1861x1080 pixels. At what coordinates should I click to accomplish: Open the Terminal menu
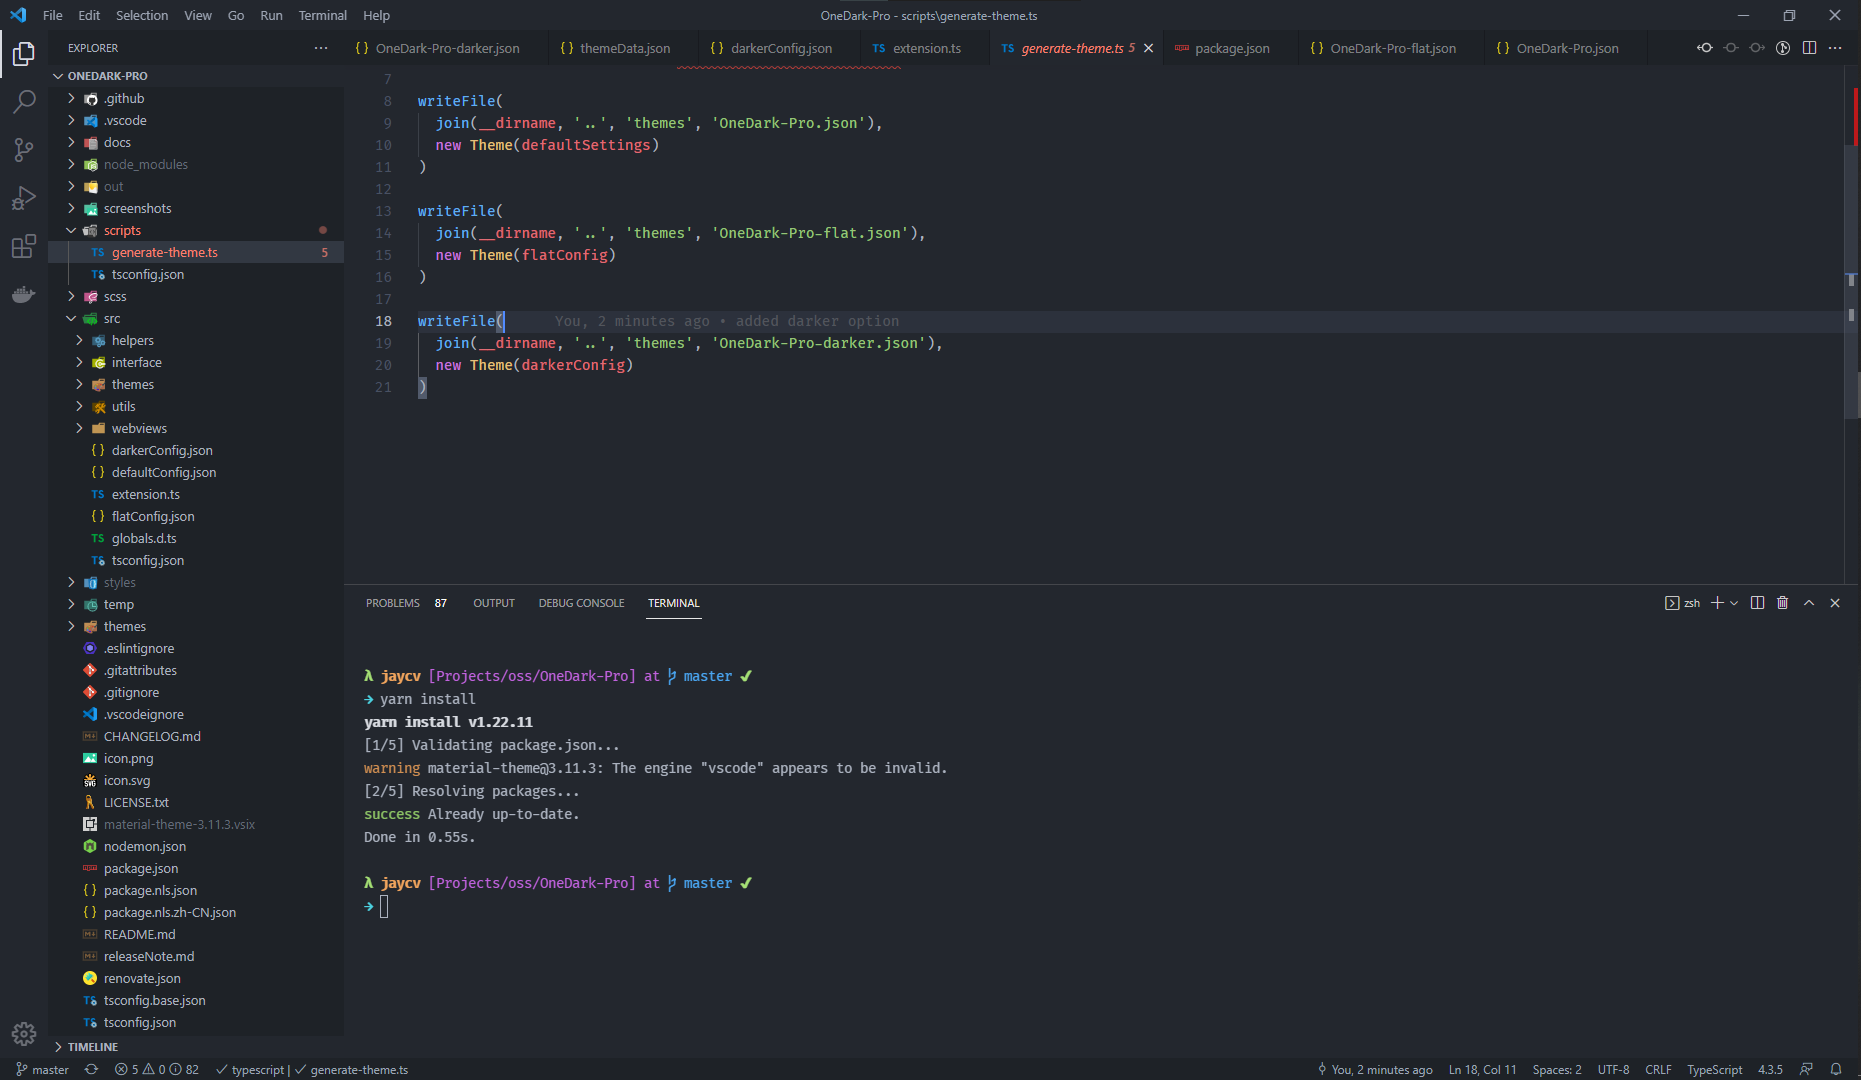click(322, 15)
